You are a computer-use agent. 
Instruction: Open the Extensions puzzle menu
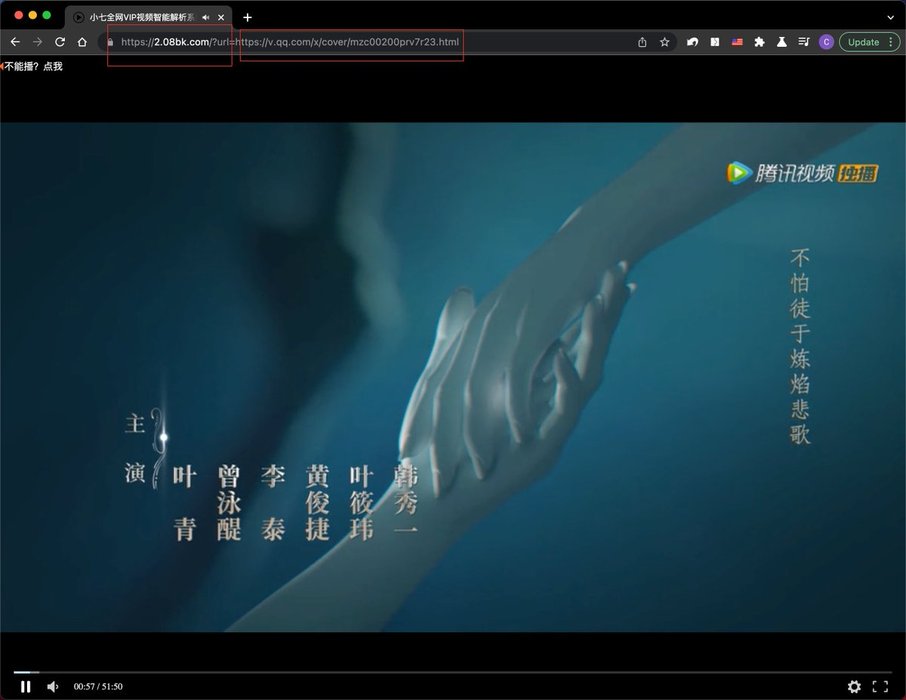click(x=759, y=42)
